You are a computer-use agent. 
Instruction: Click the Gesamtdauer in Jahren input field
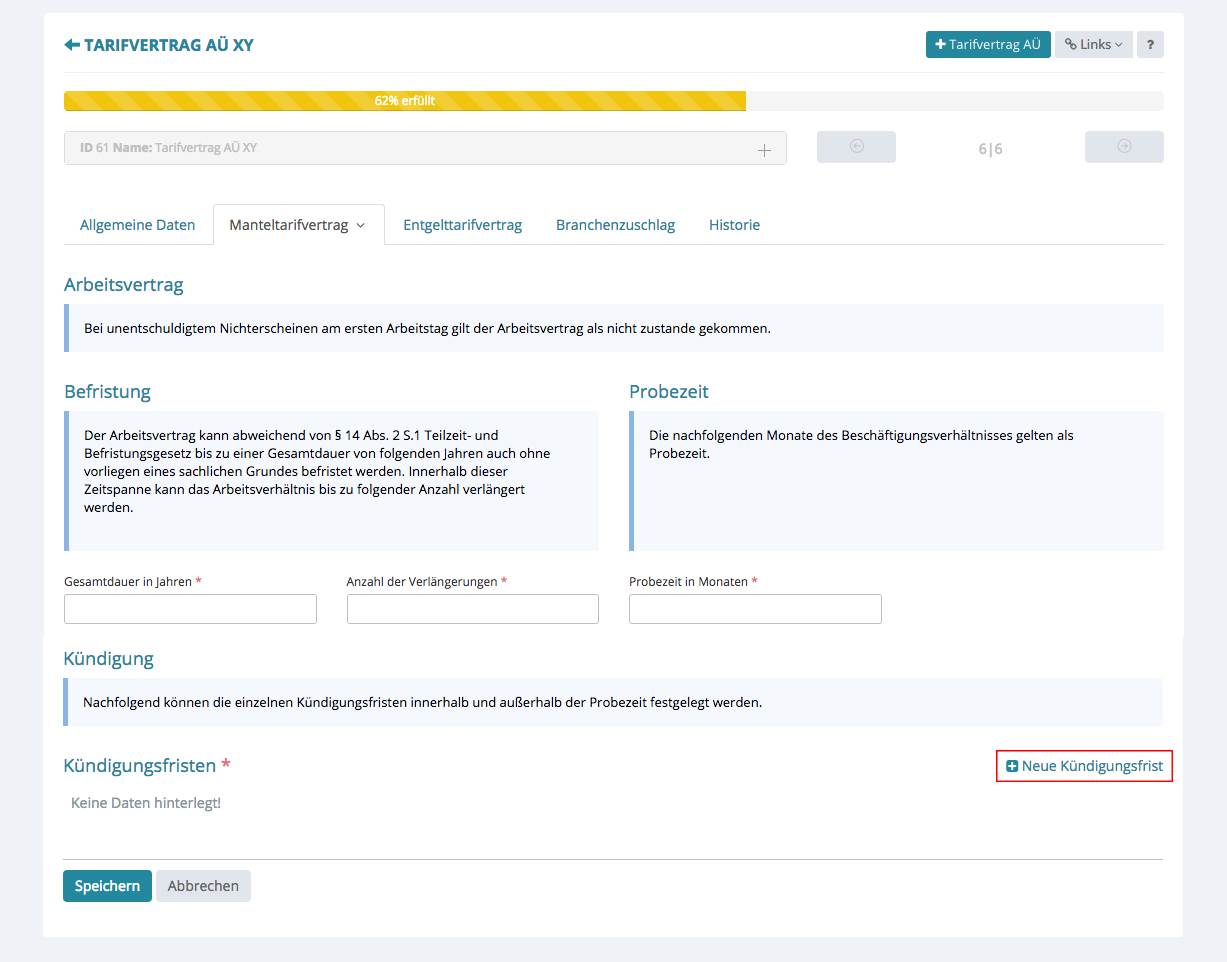coord(190,609)
